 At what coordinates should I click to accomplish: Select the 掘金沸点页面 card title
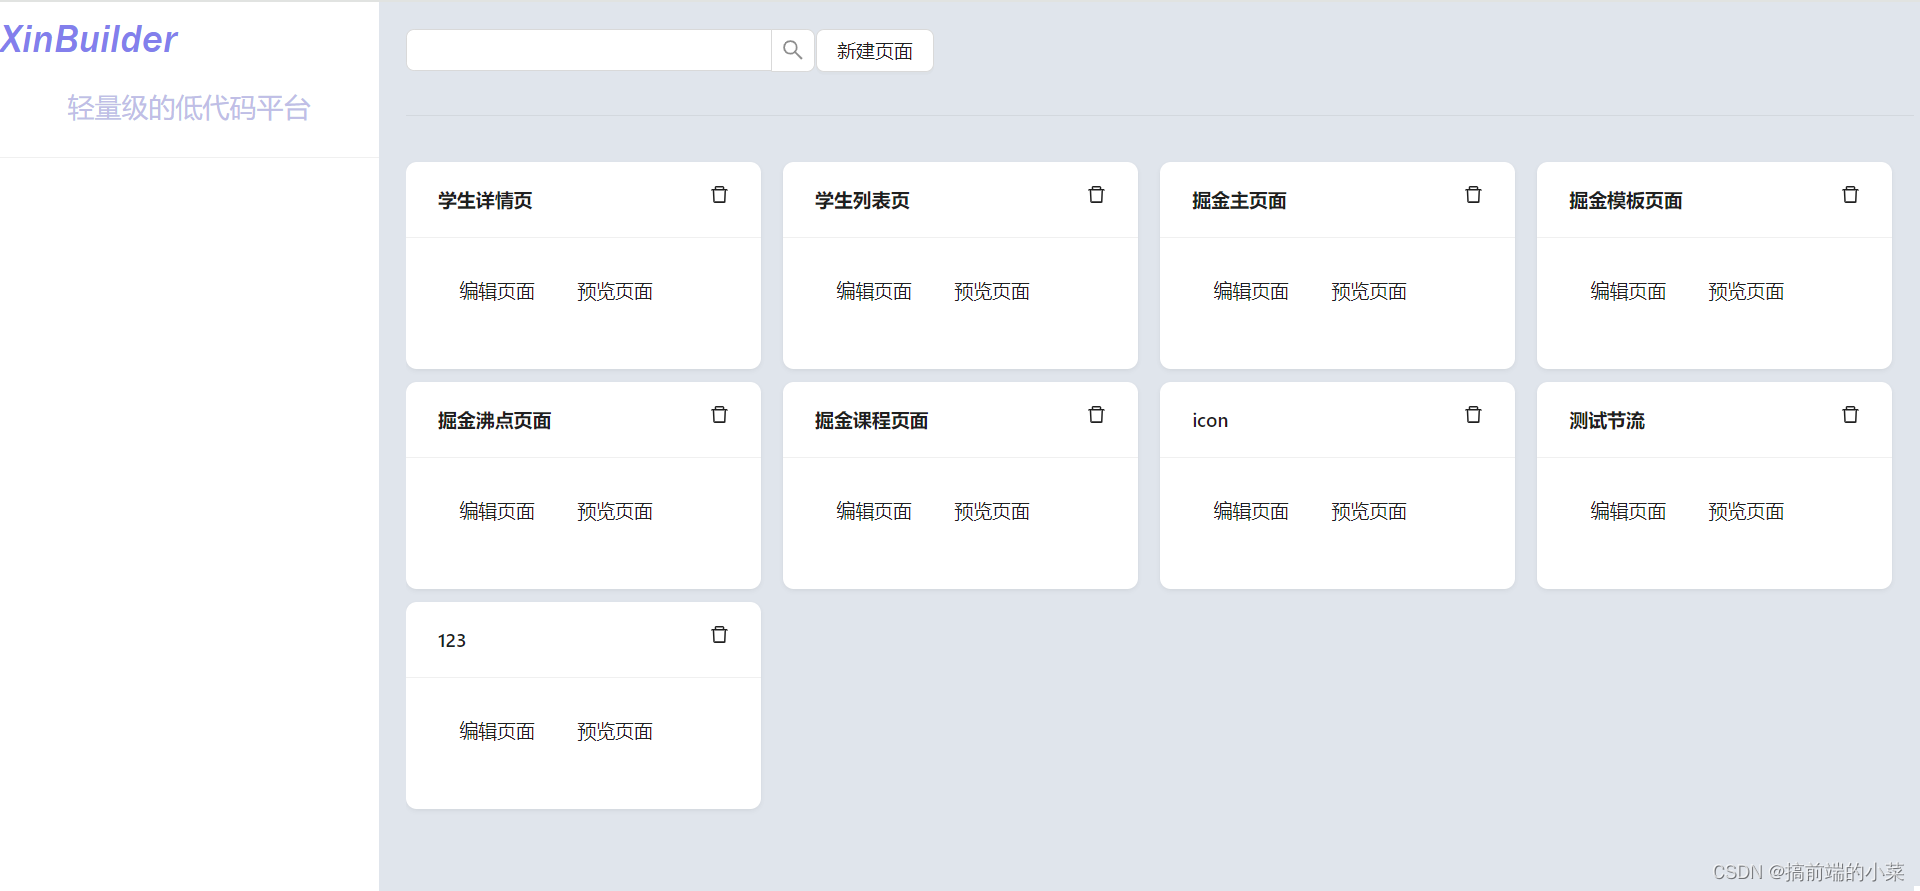tap(495, 420)
